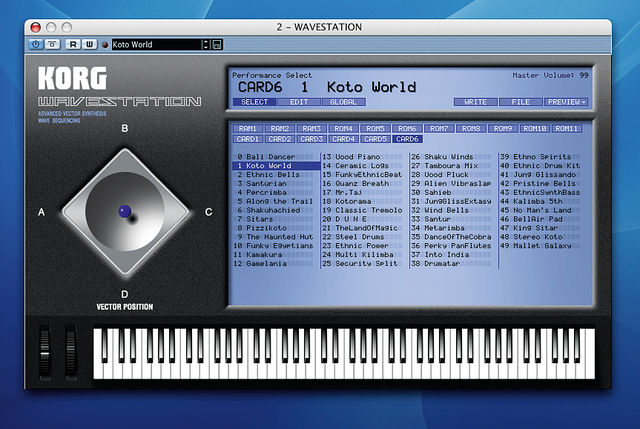Switch to the EDIT page
640x429 pixels.
[x=299, y=102]
